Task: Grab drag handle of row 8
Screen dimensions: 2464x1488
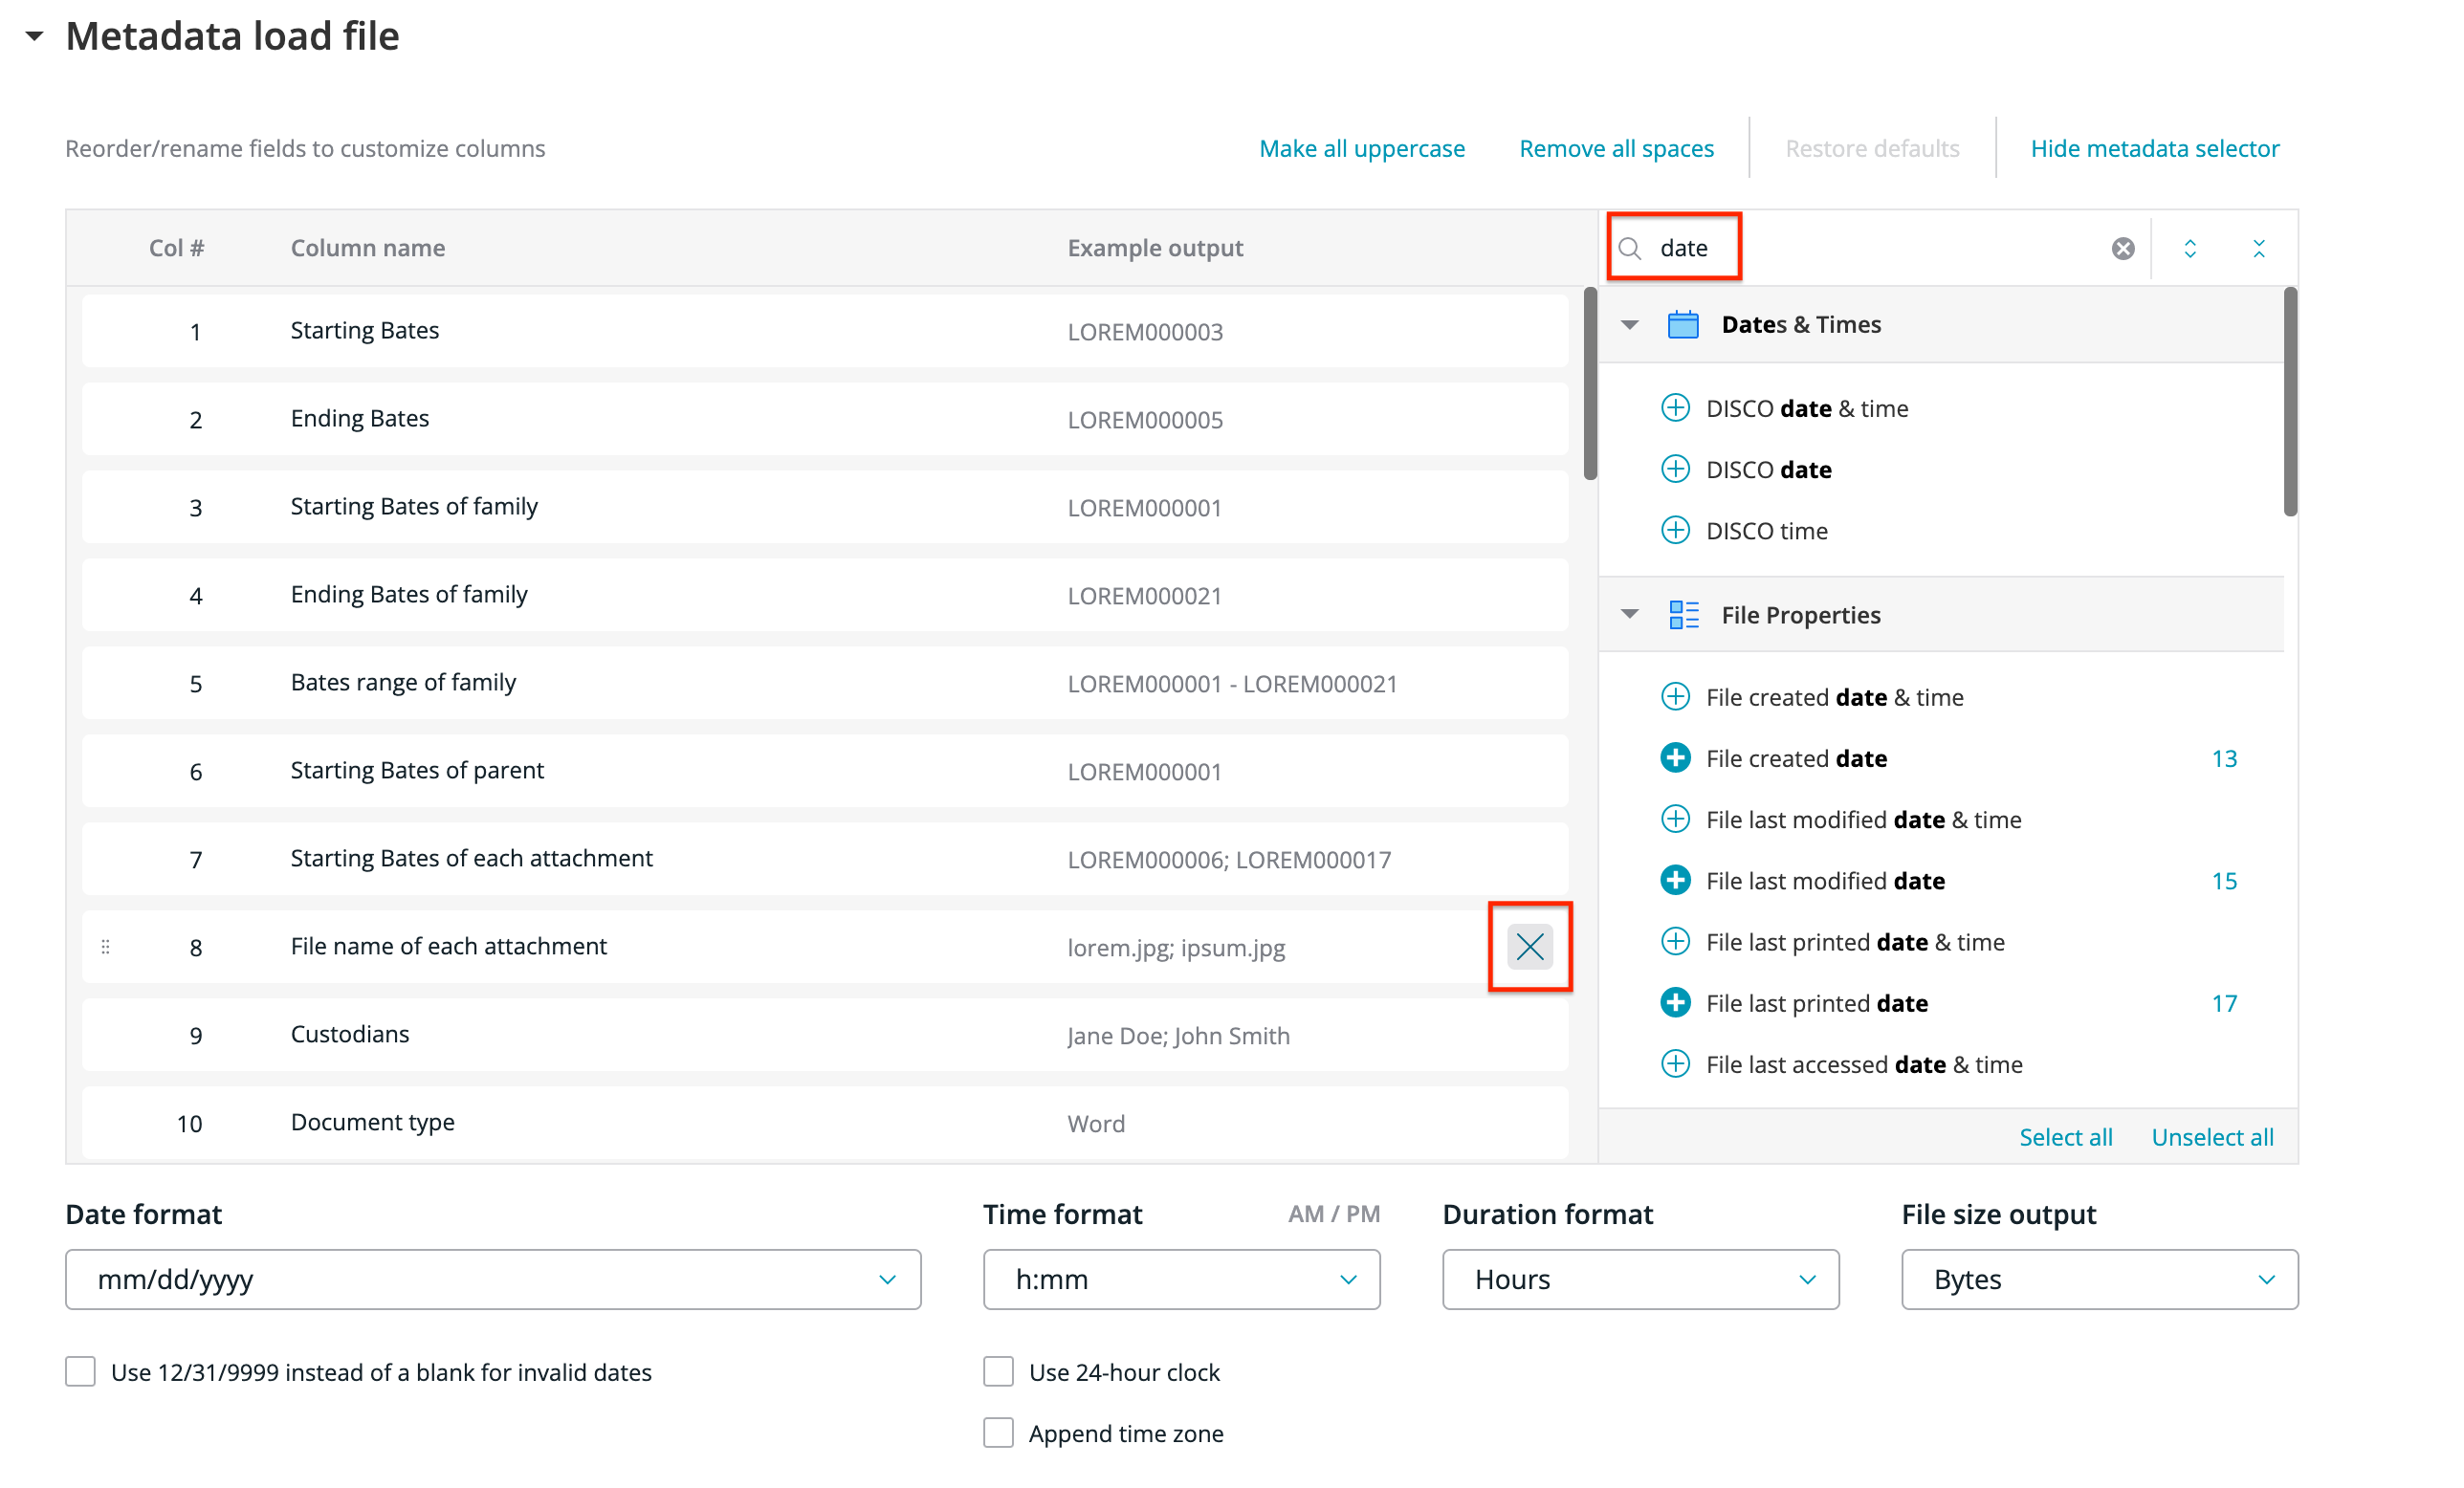Action: pyautogui.click(x=106, y=946)
